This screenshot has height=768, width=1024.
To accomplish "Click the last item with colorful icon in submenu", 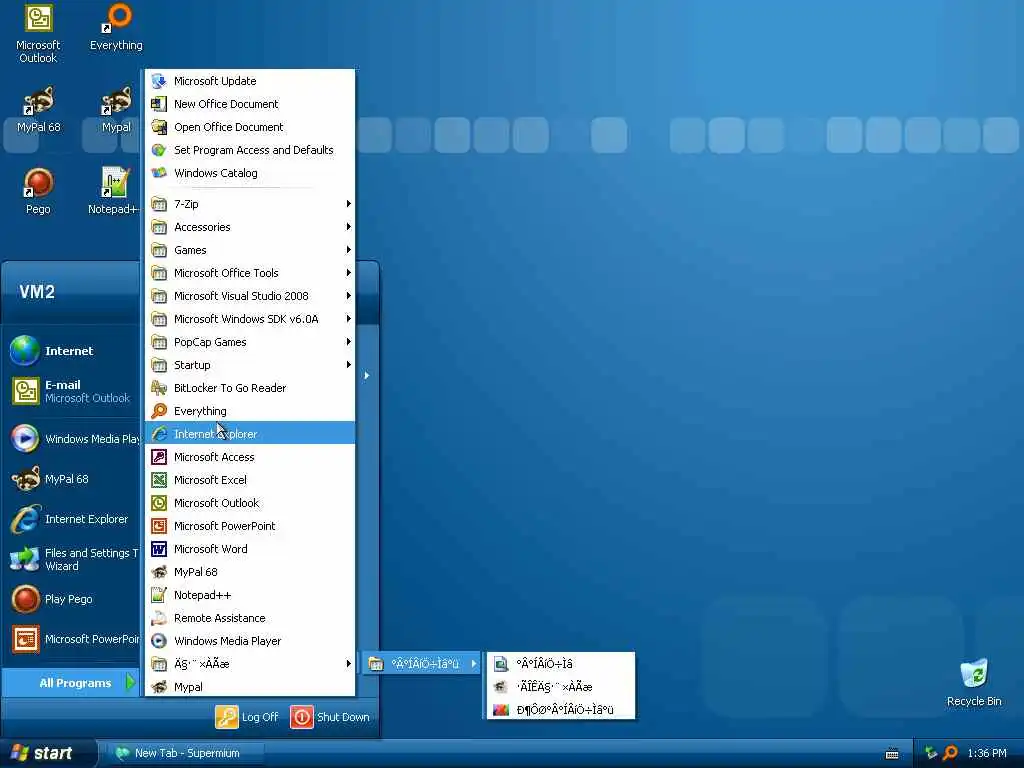I will tap(561, 709).
